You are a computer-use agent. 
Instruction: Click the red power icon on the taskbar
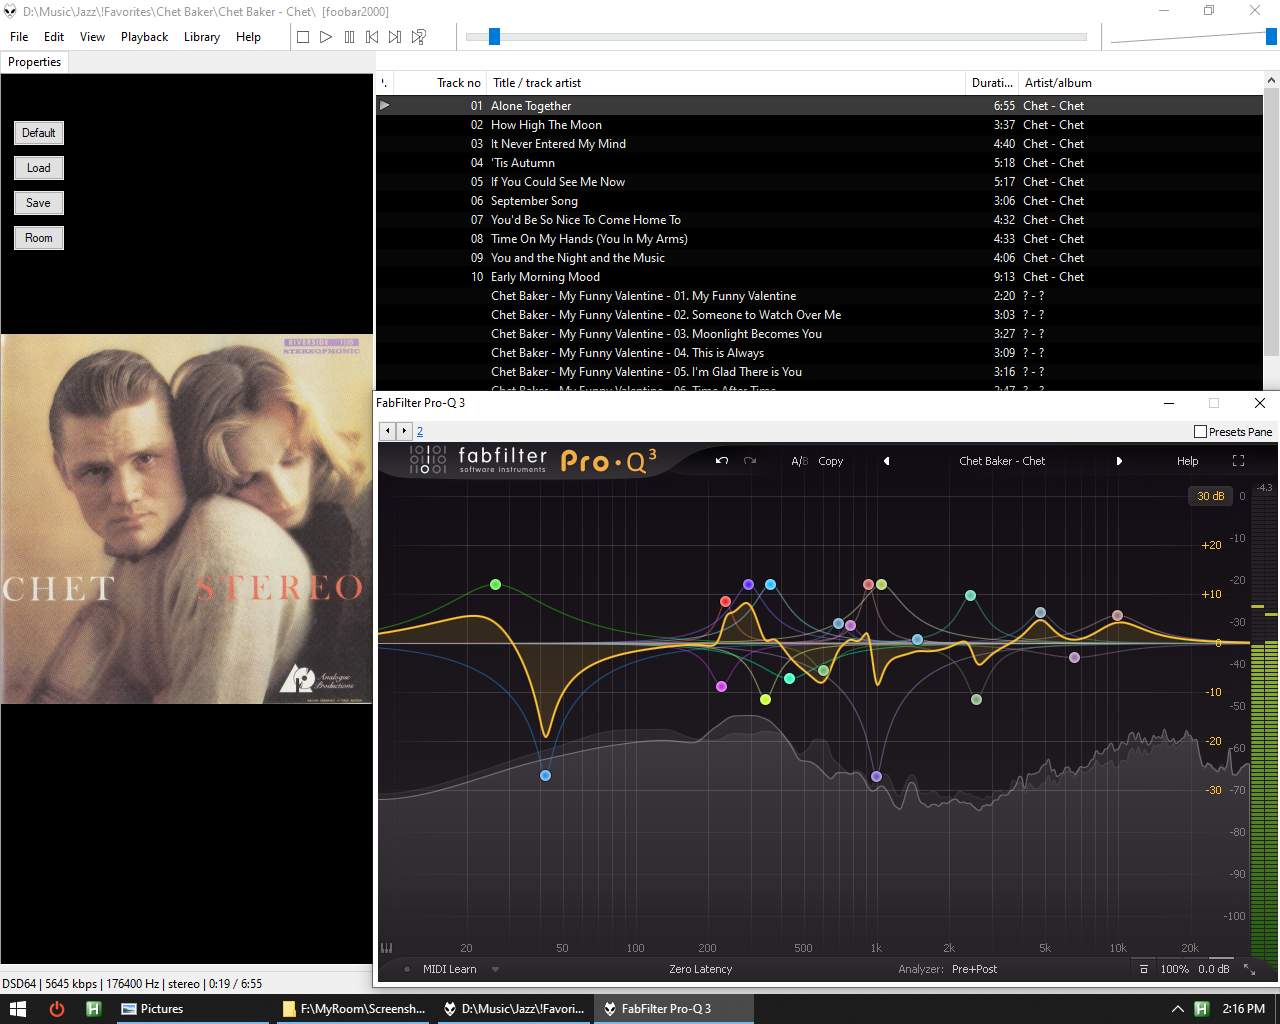pos(57,1009)
